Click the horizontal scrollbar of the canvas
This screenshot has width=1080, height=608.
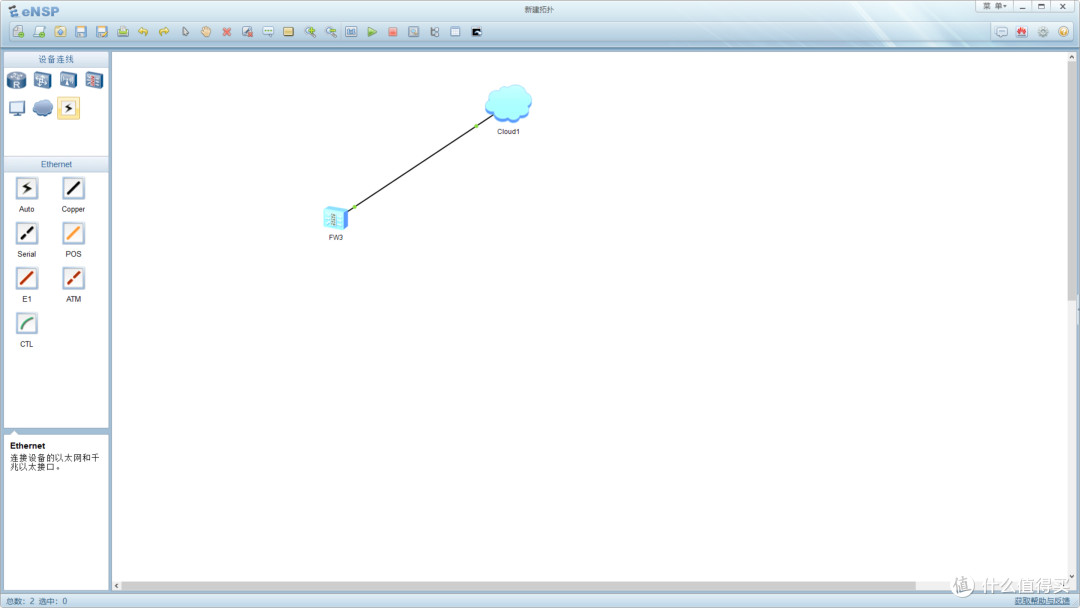click(x=518, y=586)
